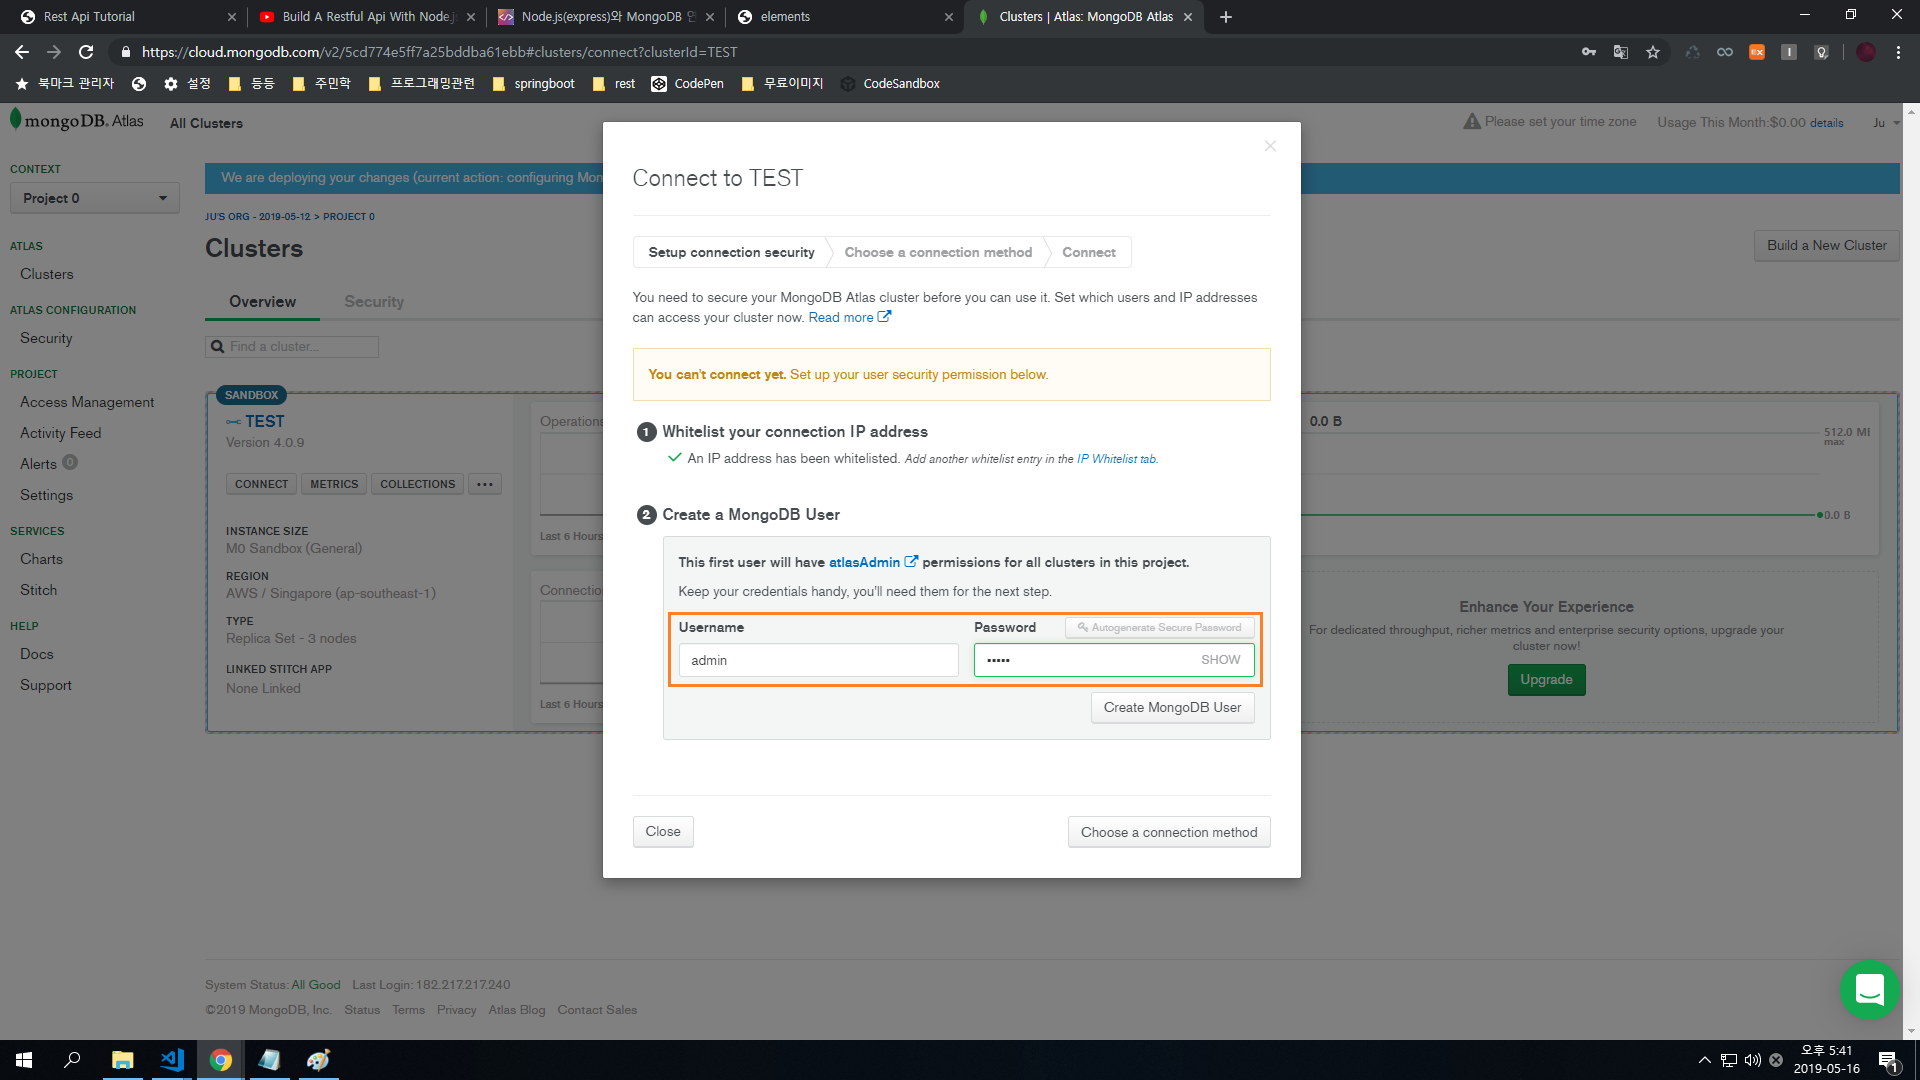1920x1080 pixels.
Task: Click the MongoDB Atlas logo
Action: pyautogui.click(x=78, y=121)
